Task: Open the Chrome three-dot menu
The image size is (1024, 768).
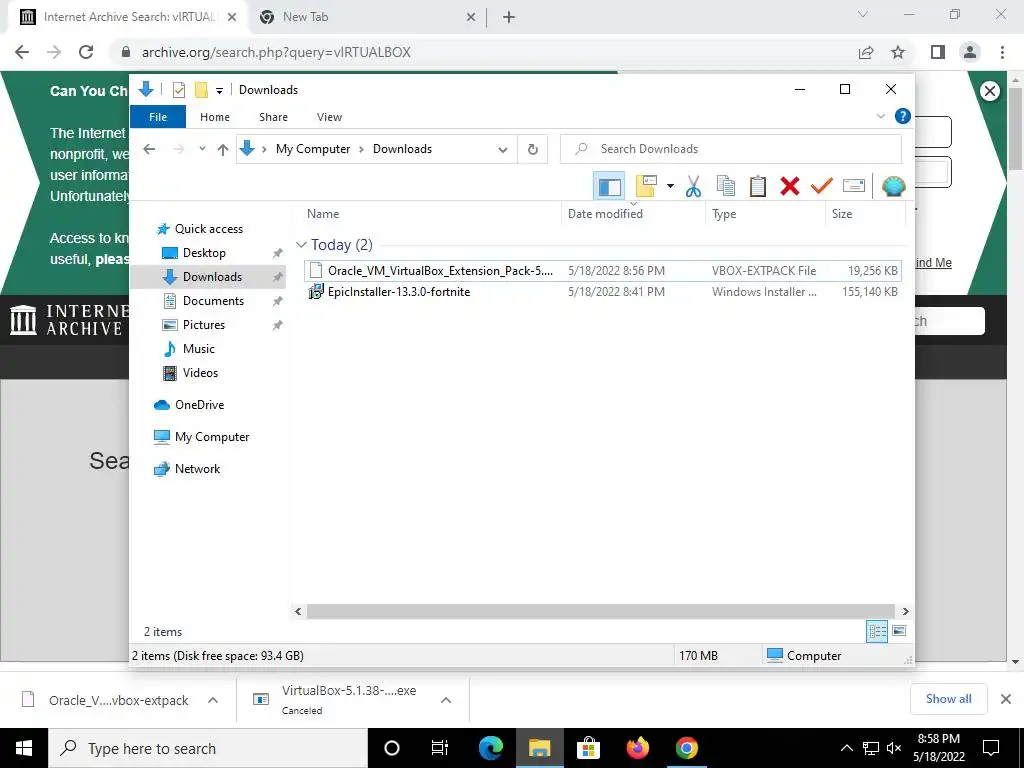Action: (1002, 52)
